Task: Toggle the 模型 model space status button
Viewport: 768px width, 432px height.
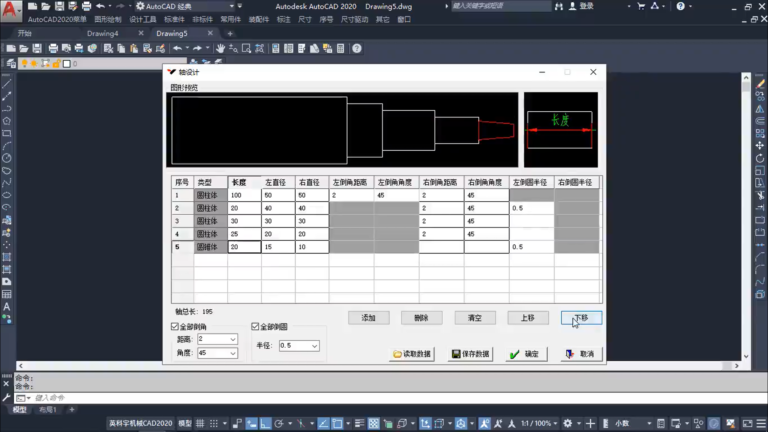Action: pos(185,423)
